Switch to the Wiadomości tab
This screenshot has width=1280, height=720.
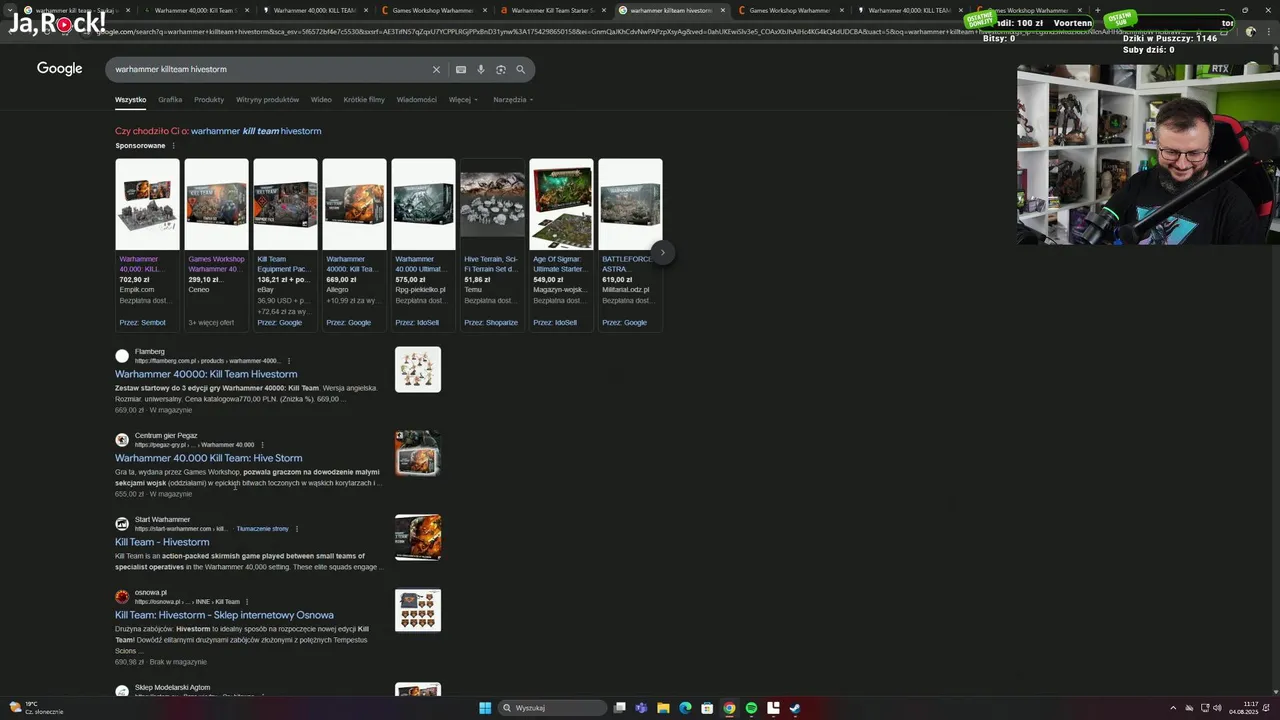416,100
